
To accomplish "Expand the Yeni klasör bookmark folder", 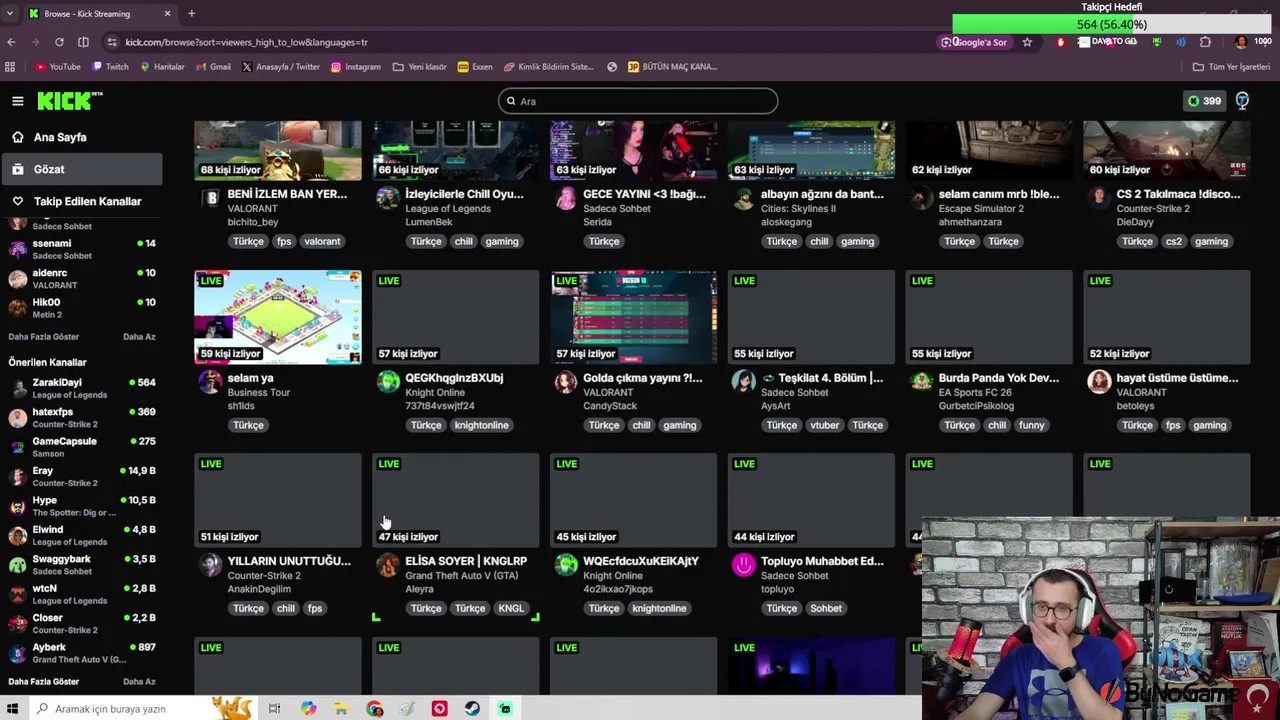I will 420,67.
